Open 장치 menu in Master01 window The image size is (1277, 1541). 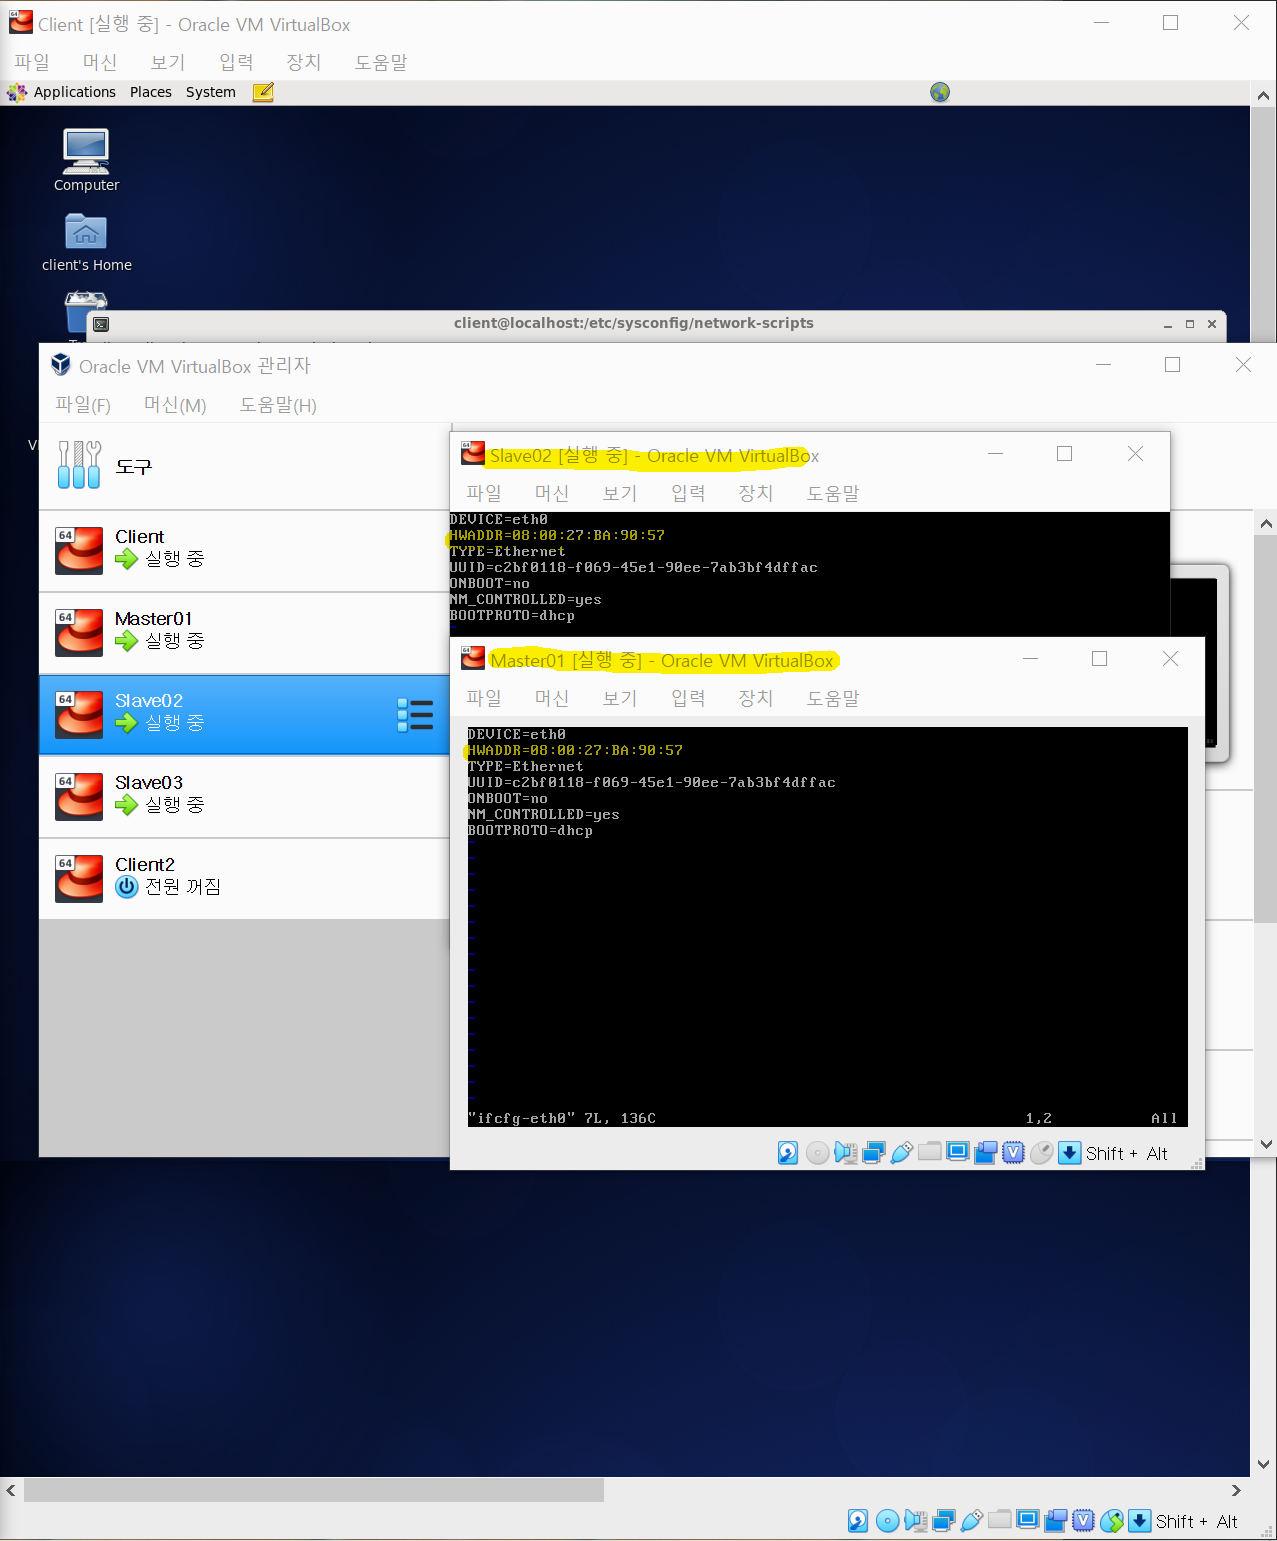(756, 698)
